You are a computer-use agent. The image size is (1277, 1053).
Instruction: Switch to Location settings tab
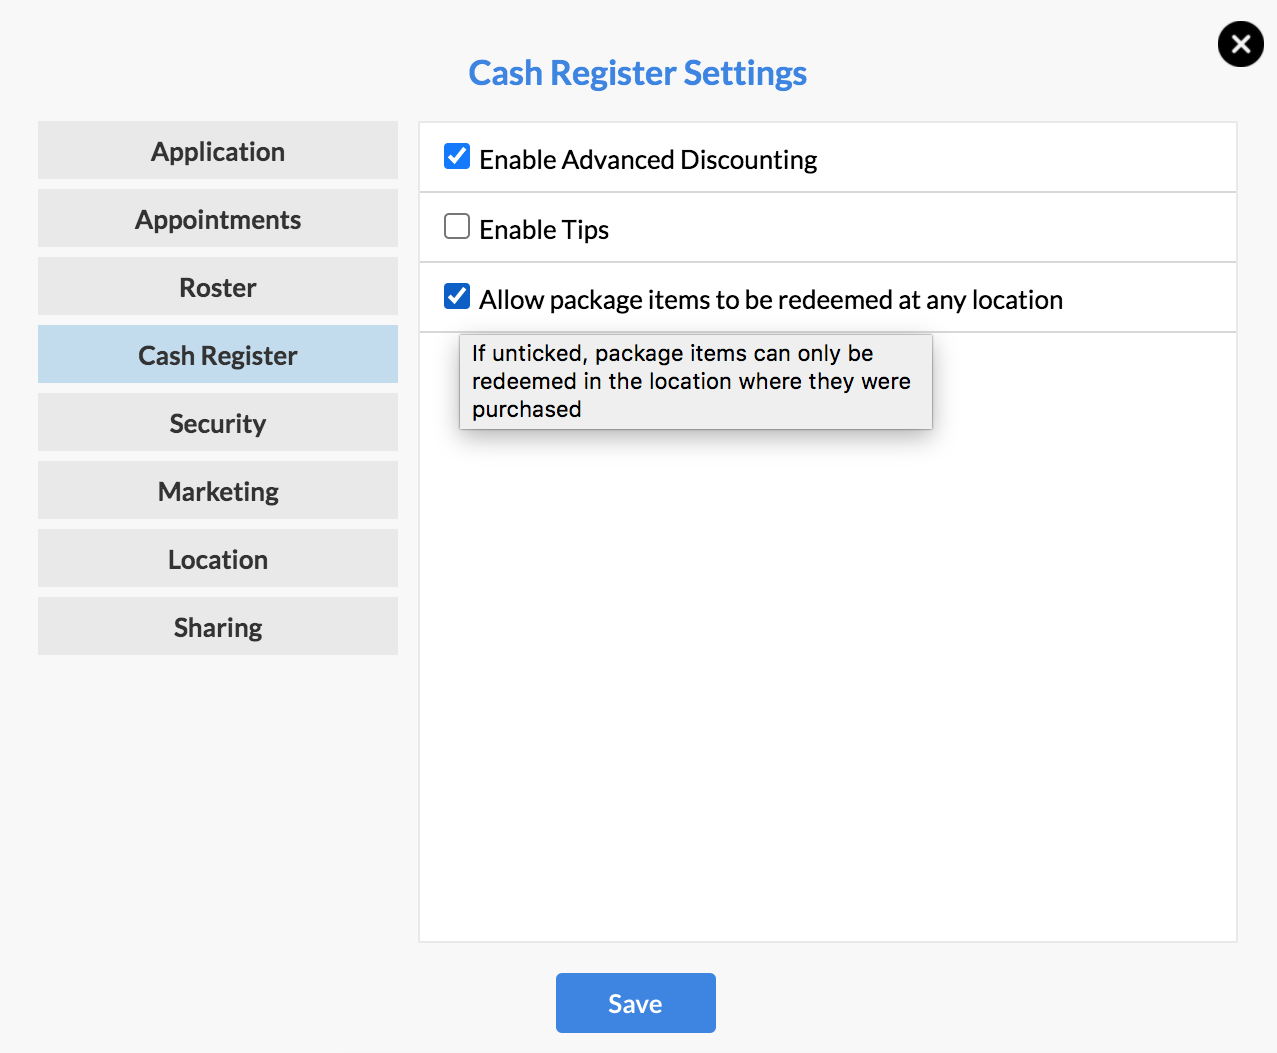218,559
